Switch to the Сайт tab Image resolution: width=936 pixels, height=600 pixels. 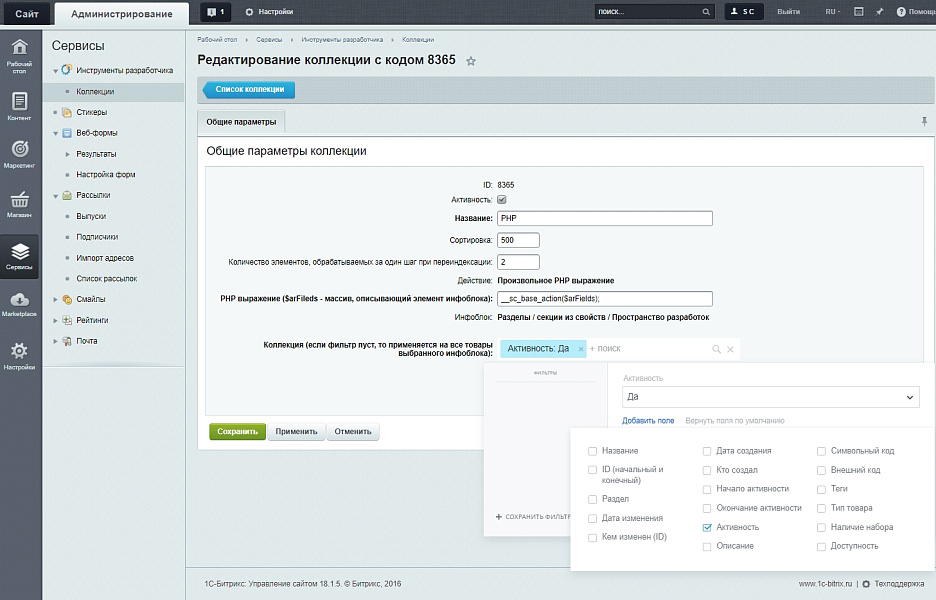pyautogui.click(x=26, y=13)
